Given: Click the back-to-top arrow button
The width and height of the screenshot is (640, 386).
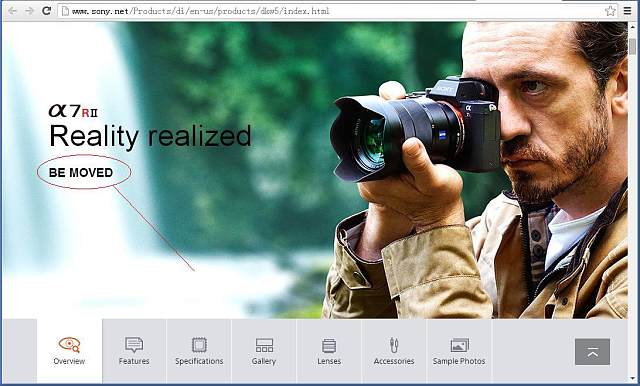Looking at the screenshot, I should 593,352.
